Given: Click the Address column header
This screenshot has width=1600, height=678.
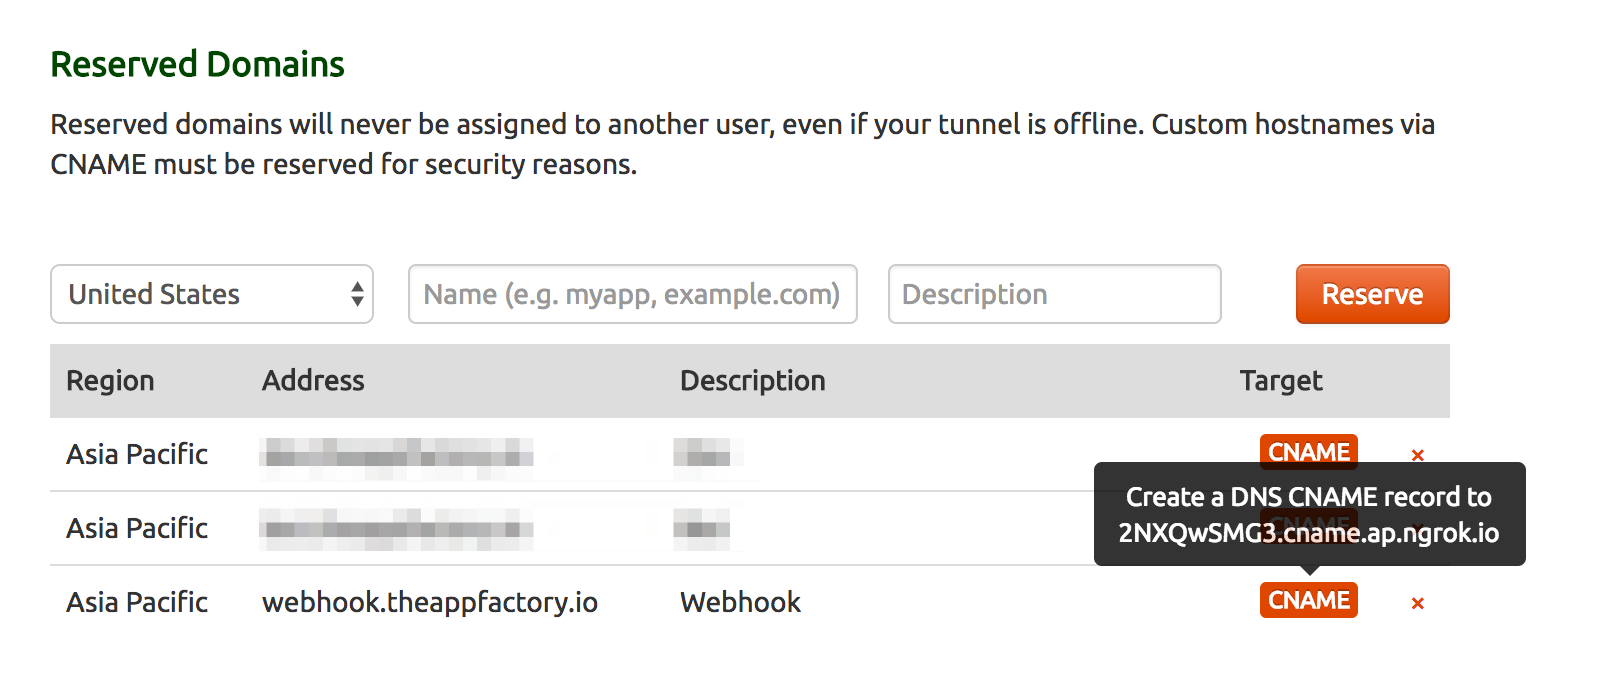Looking at the screenshot, I should (313, 380).
